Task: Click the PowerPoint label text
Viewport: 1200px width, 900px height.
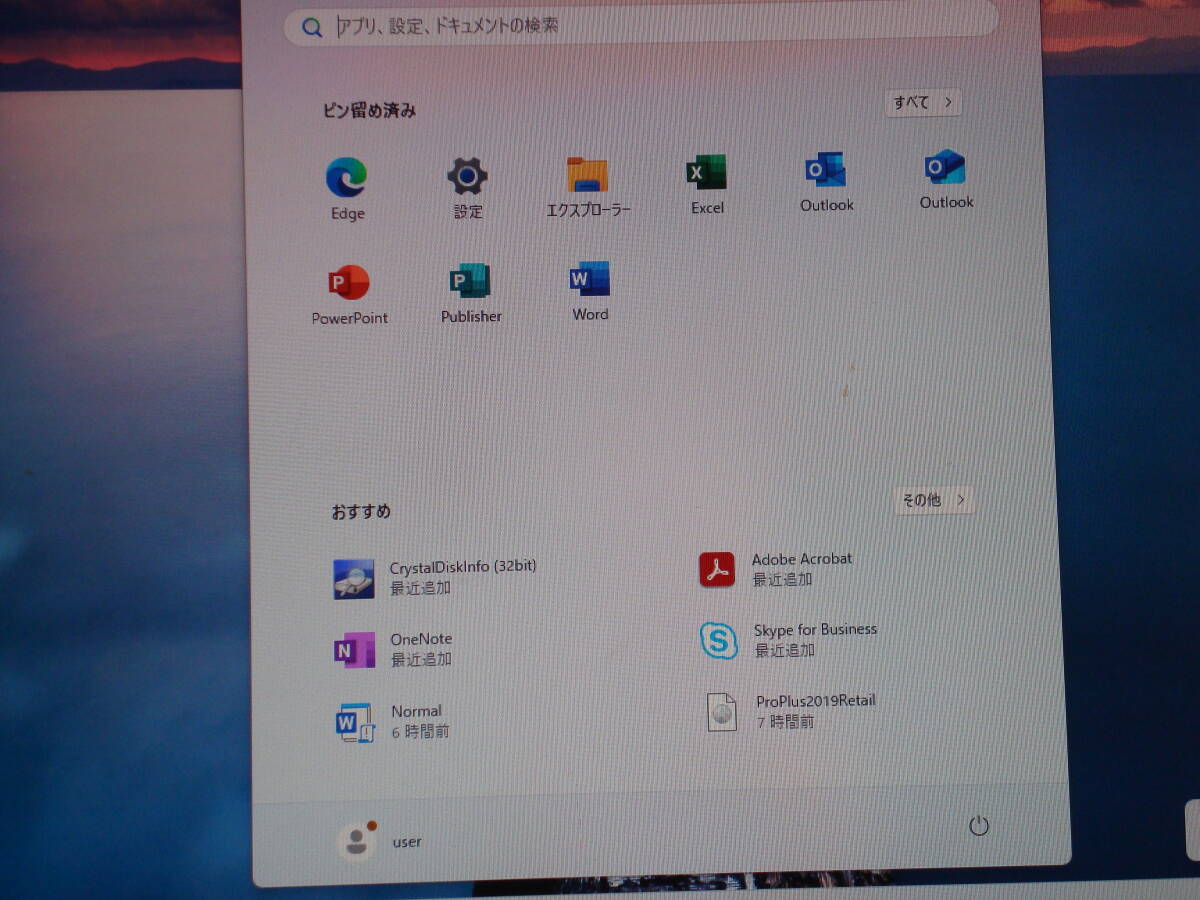Action: pos(350,318)
